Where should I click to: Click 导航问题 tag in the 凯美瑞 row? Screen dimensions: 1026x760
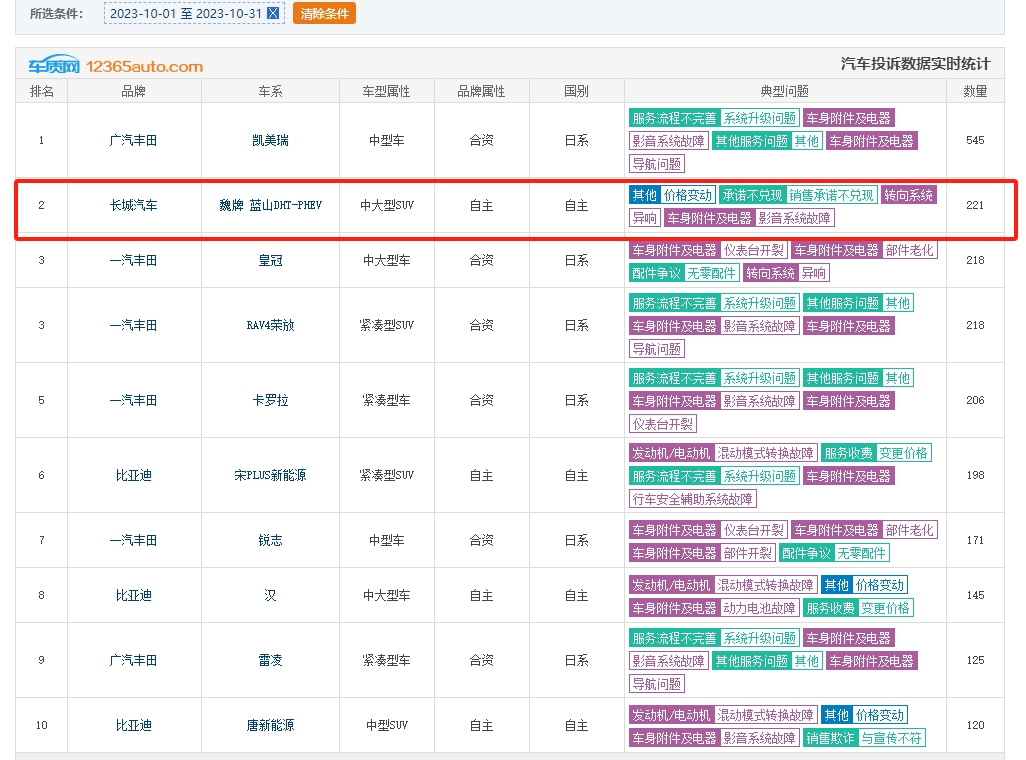(x=656, y=164)
